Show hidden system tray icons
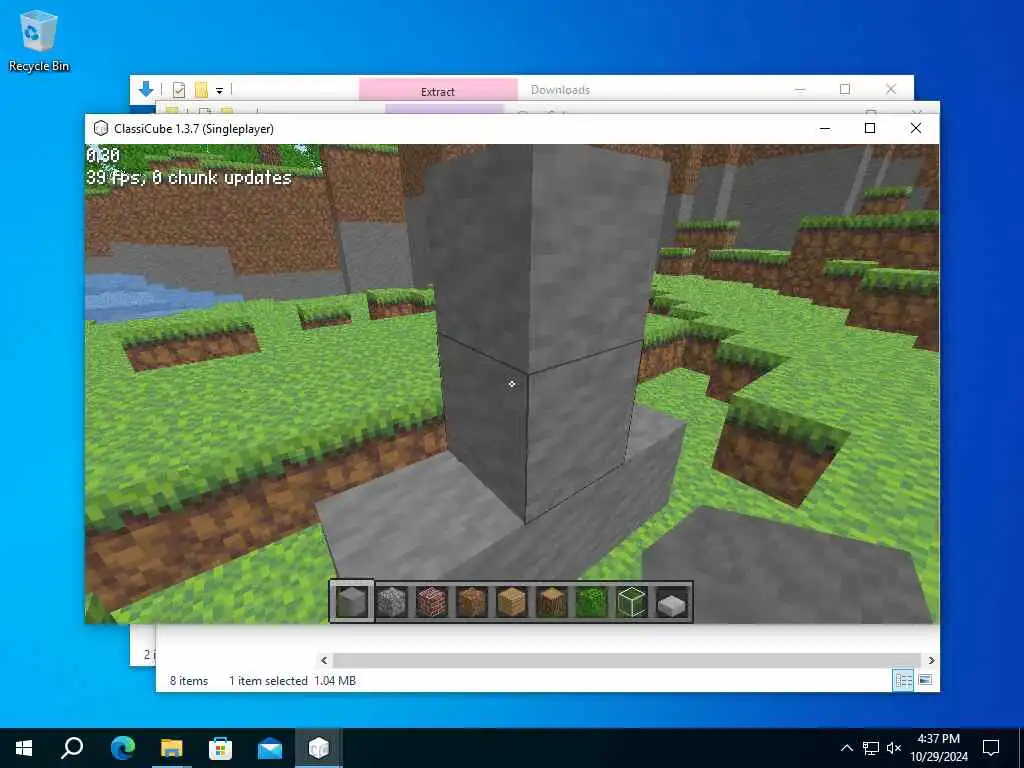 click(x=846, y=748)
